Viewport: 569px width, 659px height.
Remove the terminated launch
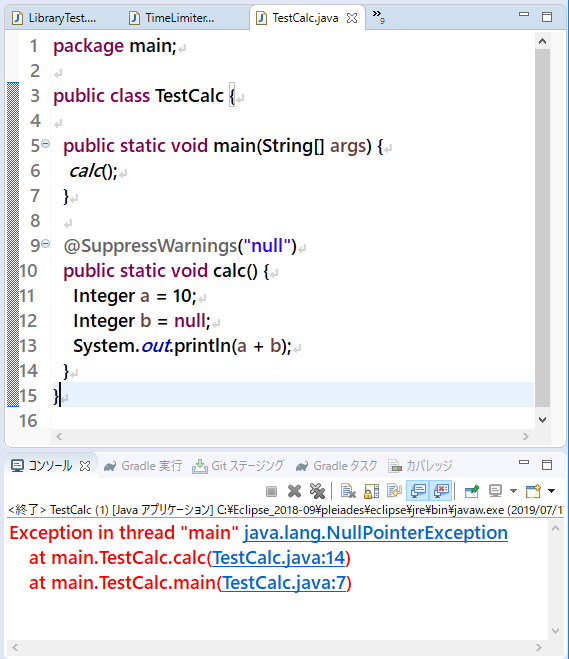295,491
